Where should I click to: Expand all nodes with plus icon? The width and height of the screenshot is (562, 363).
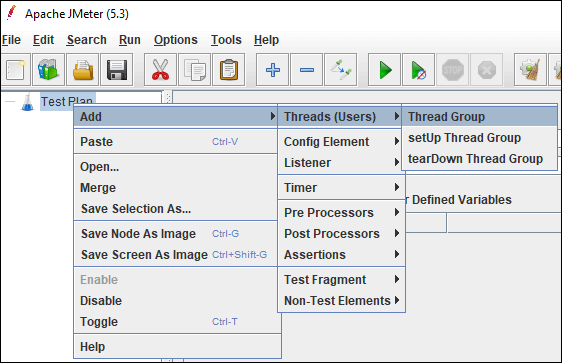(272, 70)
